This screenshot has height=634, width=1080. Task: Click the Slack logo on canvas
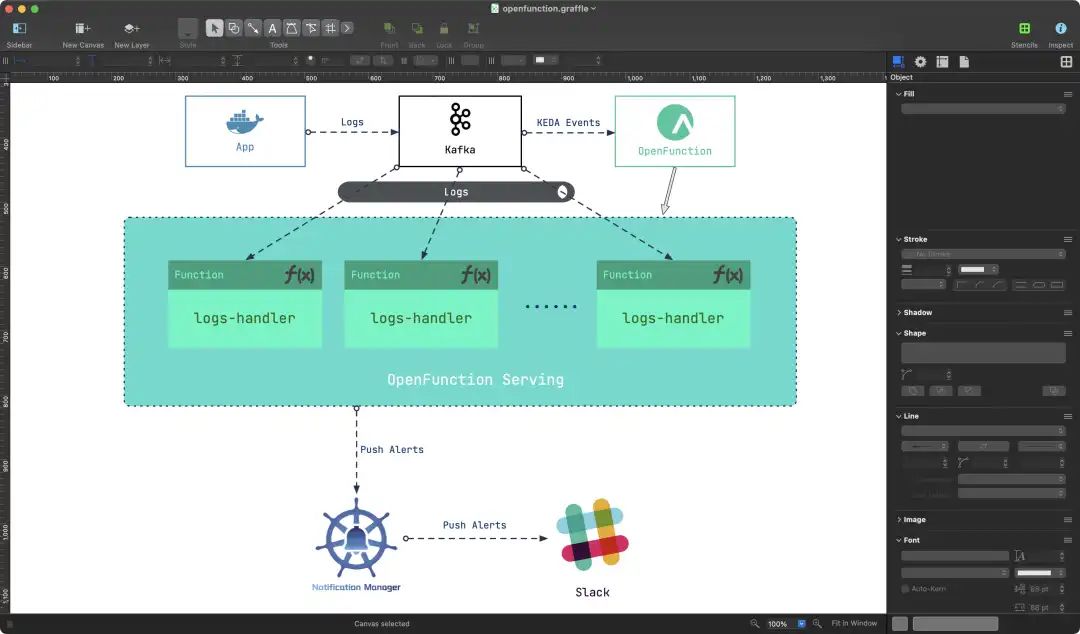click(x=592, y=535)
